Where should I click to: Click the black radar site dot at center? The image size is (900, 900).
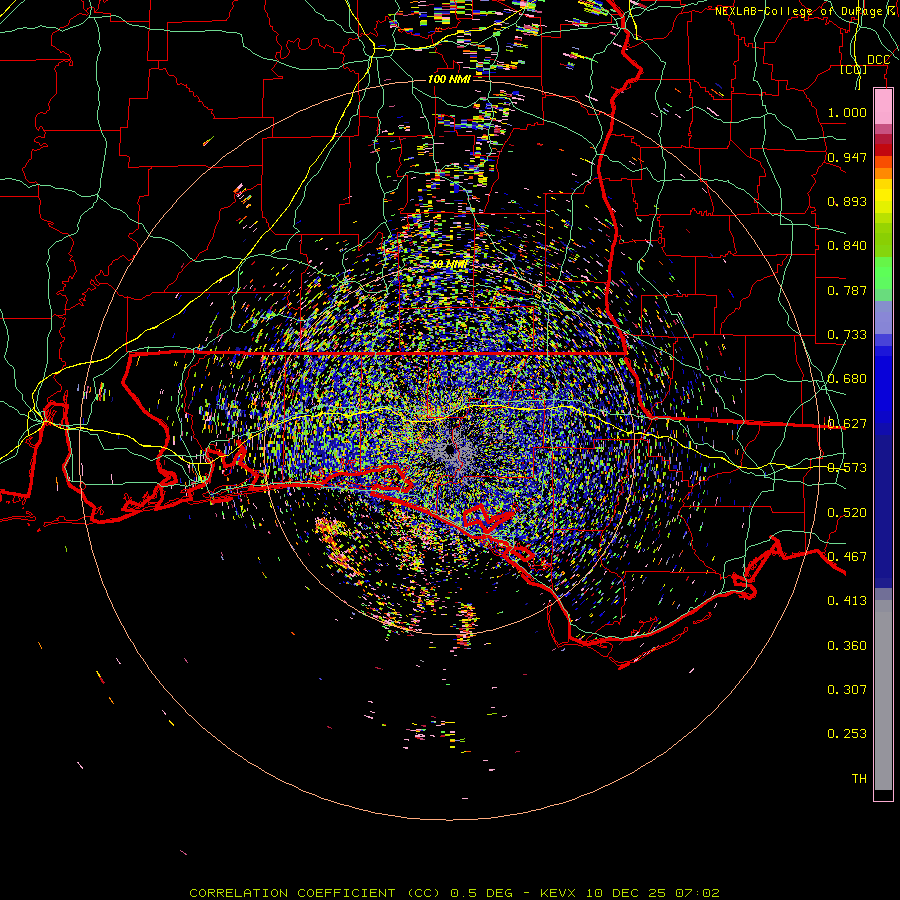coord(450,451)
